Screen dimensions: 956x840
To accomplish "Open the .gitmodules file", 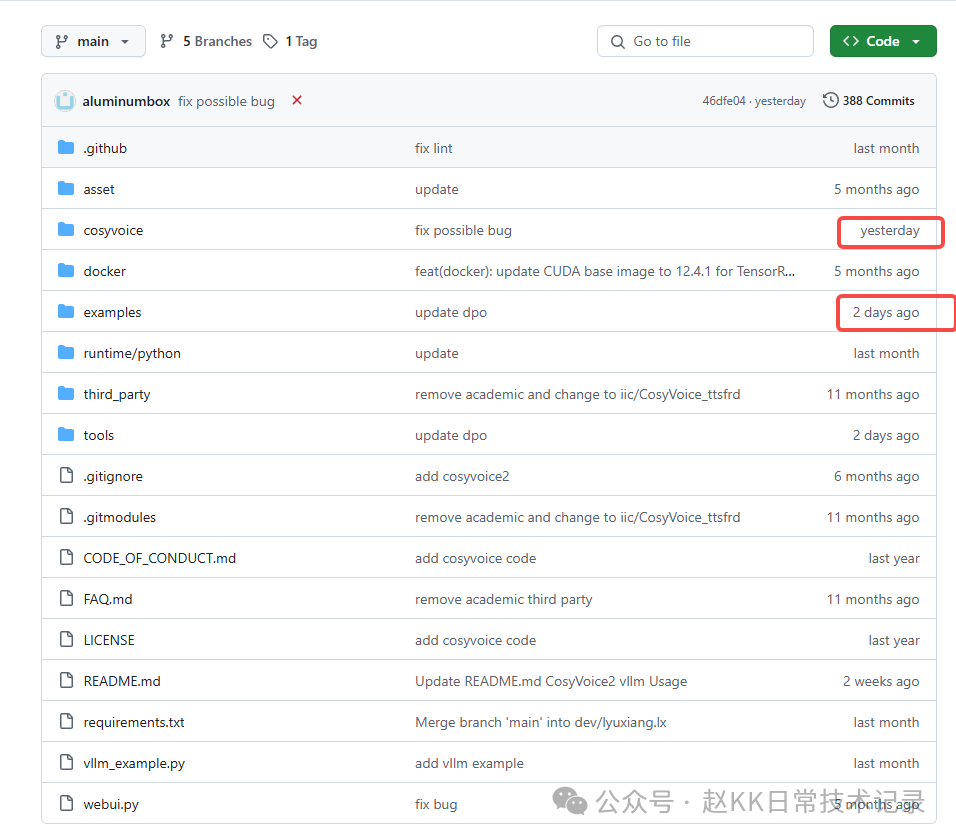I will tap(120, 517).
